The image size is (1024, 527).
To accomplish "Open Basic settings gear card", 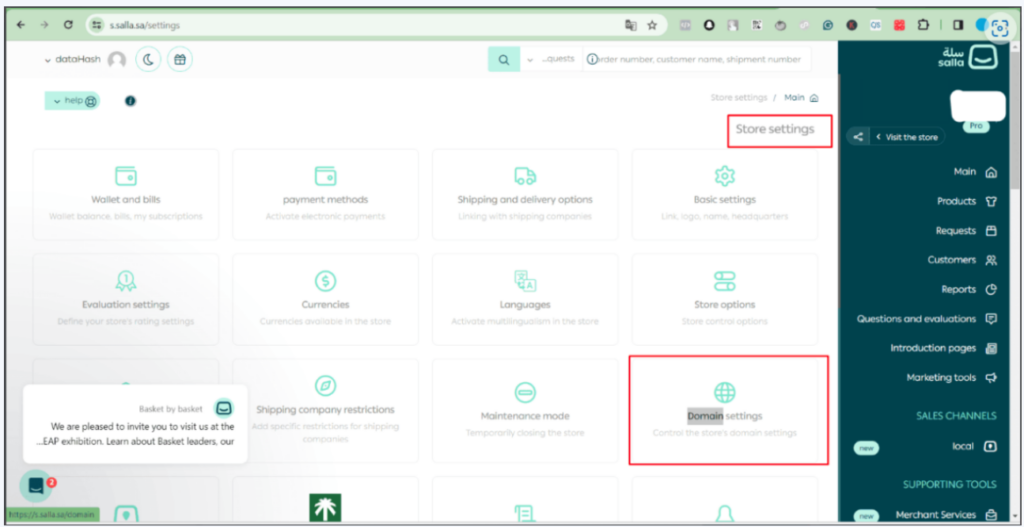I will (725, 195).
